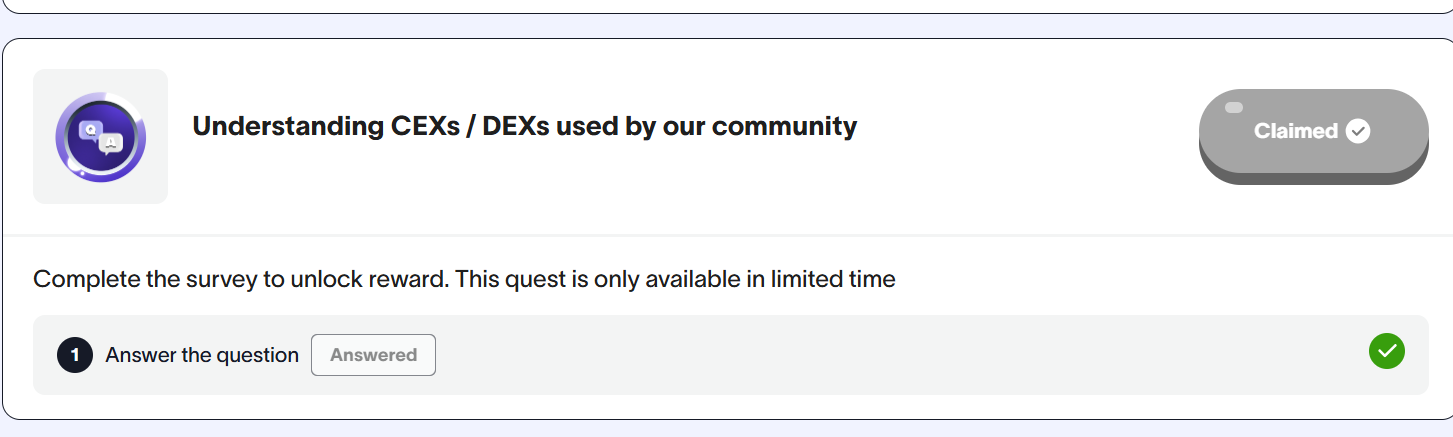The image size is (1453, 437).
Task: Open the 'Understanding CEXs / DEXs' quest title
Action: pyautogui.click(x=524, y=127)
